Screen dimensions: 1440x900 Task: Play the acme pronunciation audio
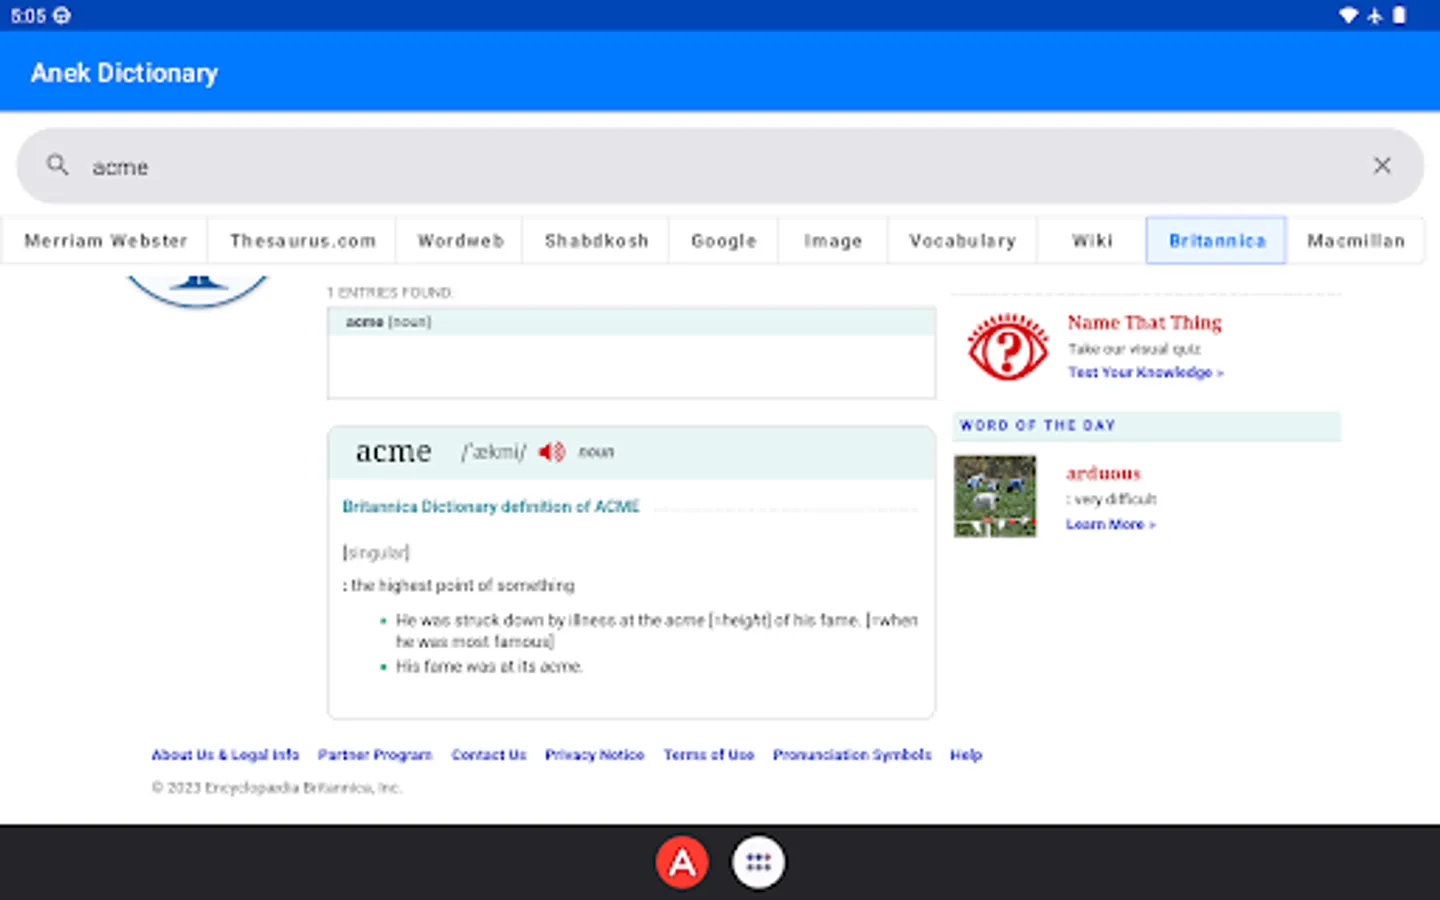(552, 452)
